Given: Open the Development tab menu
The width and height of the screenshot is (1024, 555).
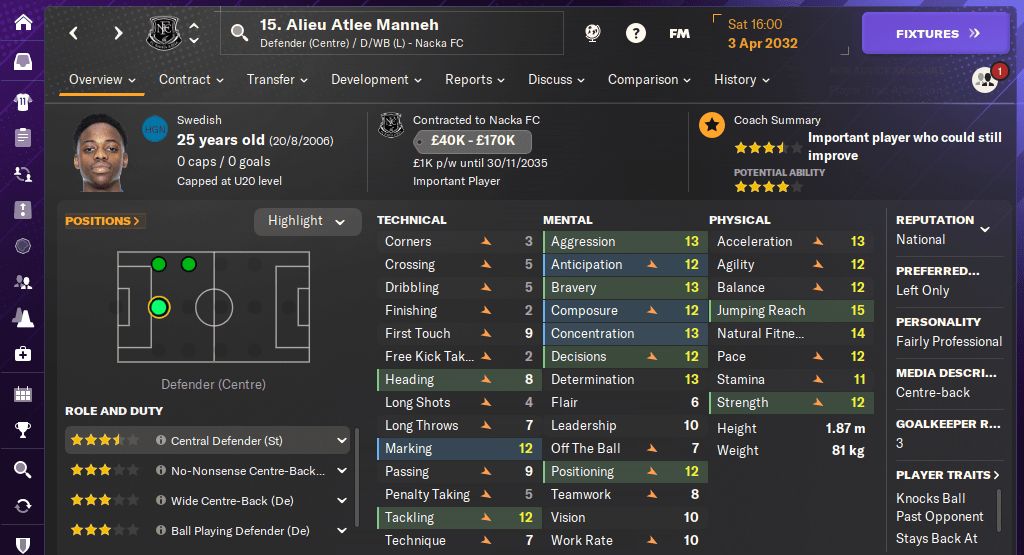Looking at the screenshot, I should pyautogui.click(x=375, y=80).
